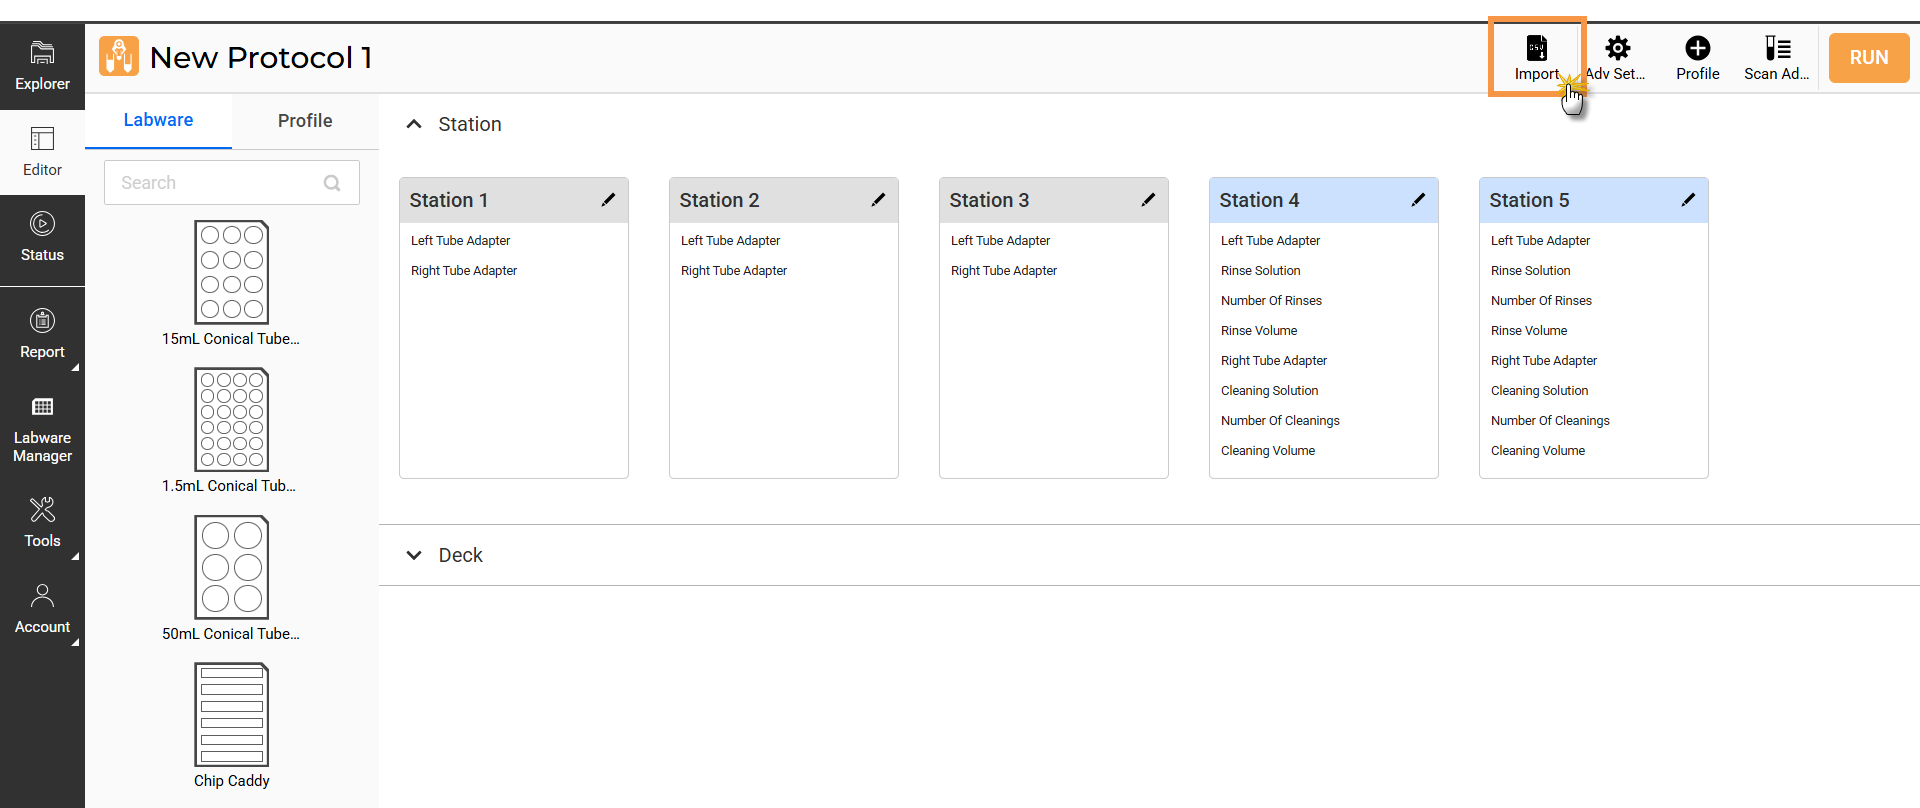Edit Station 1 with pencil icon
This screenshot has width=1920, height=808.
coord(608,200)
